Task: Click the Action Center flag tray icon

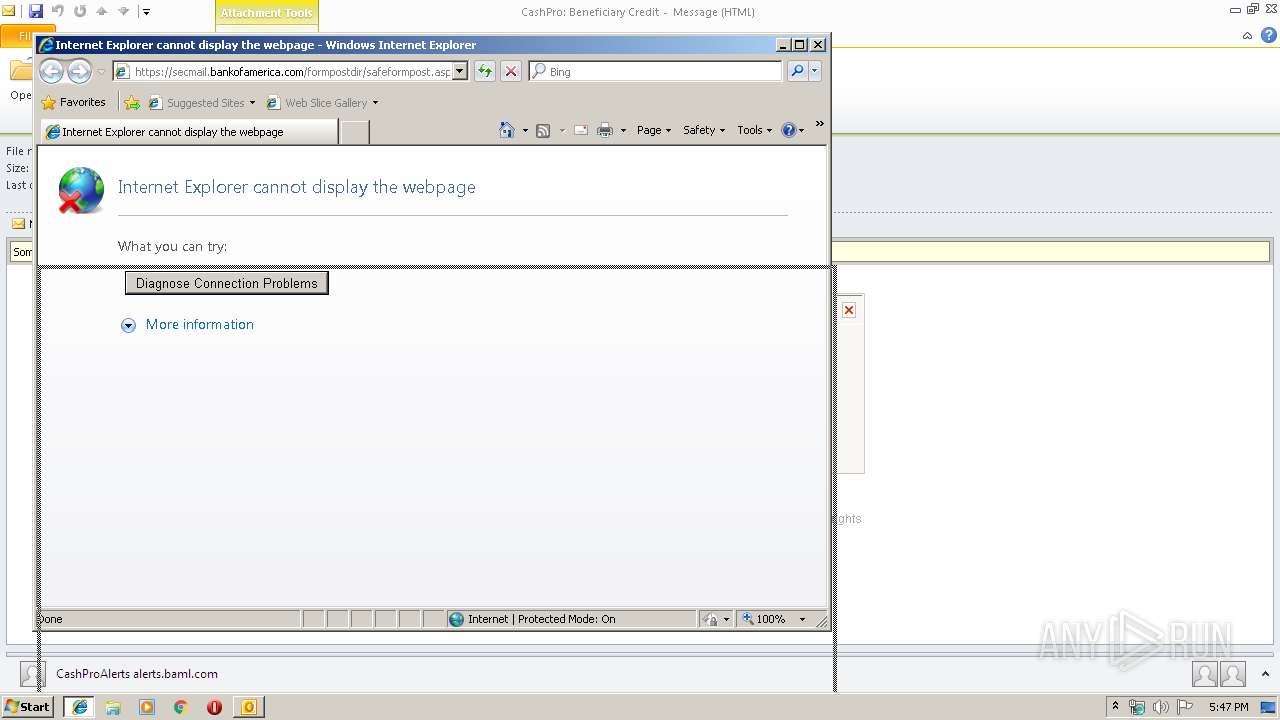Action: (1184, 707)
